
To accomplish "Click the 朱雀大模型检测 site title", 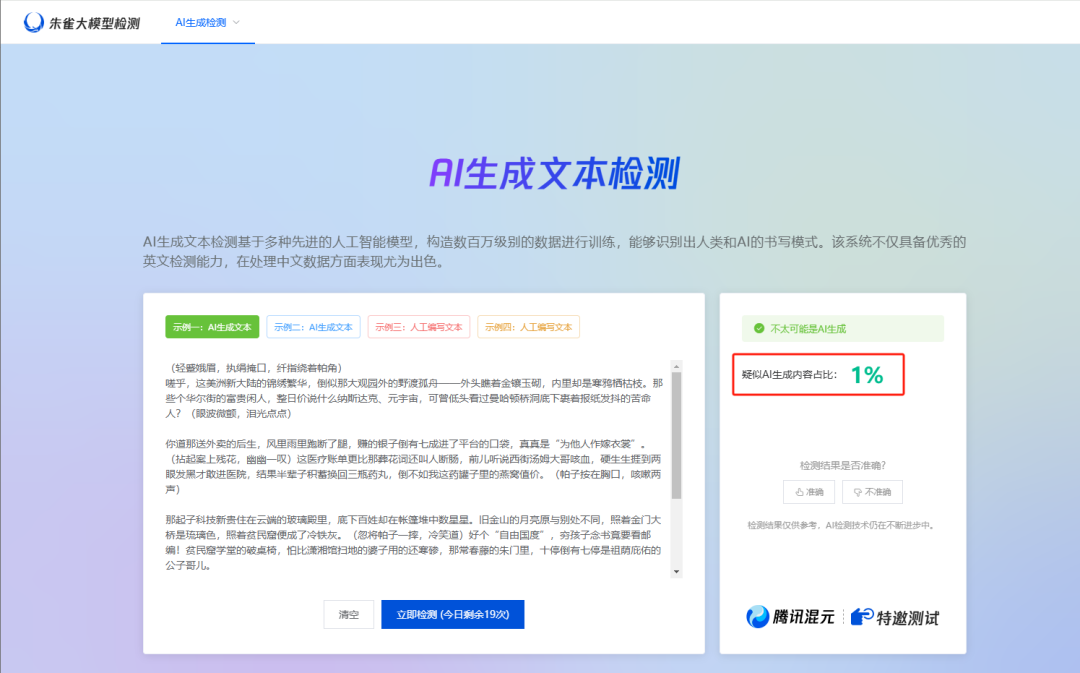I will [94, 22].
